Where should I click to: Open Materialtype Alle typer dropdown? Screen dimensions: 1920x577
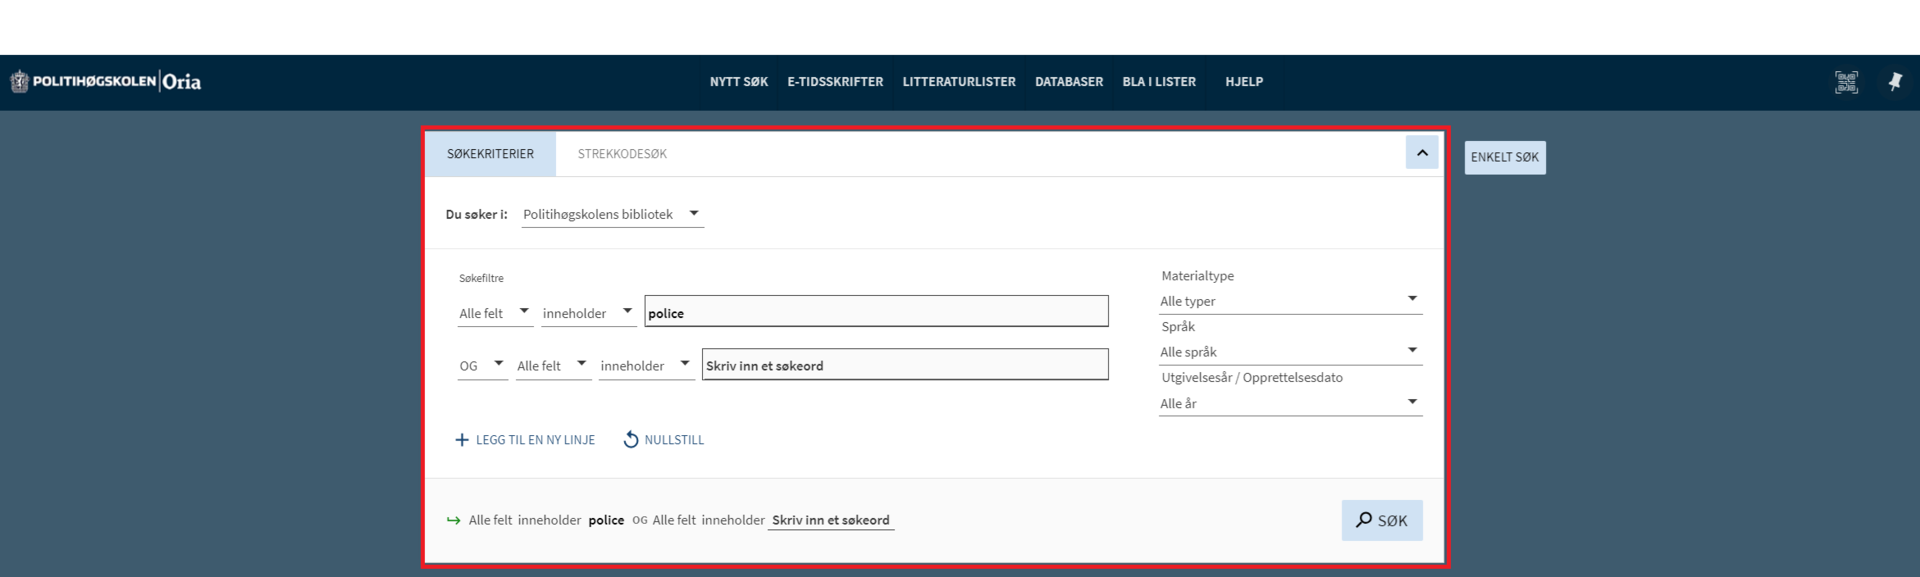1290,301
